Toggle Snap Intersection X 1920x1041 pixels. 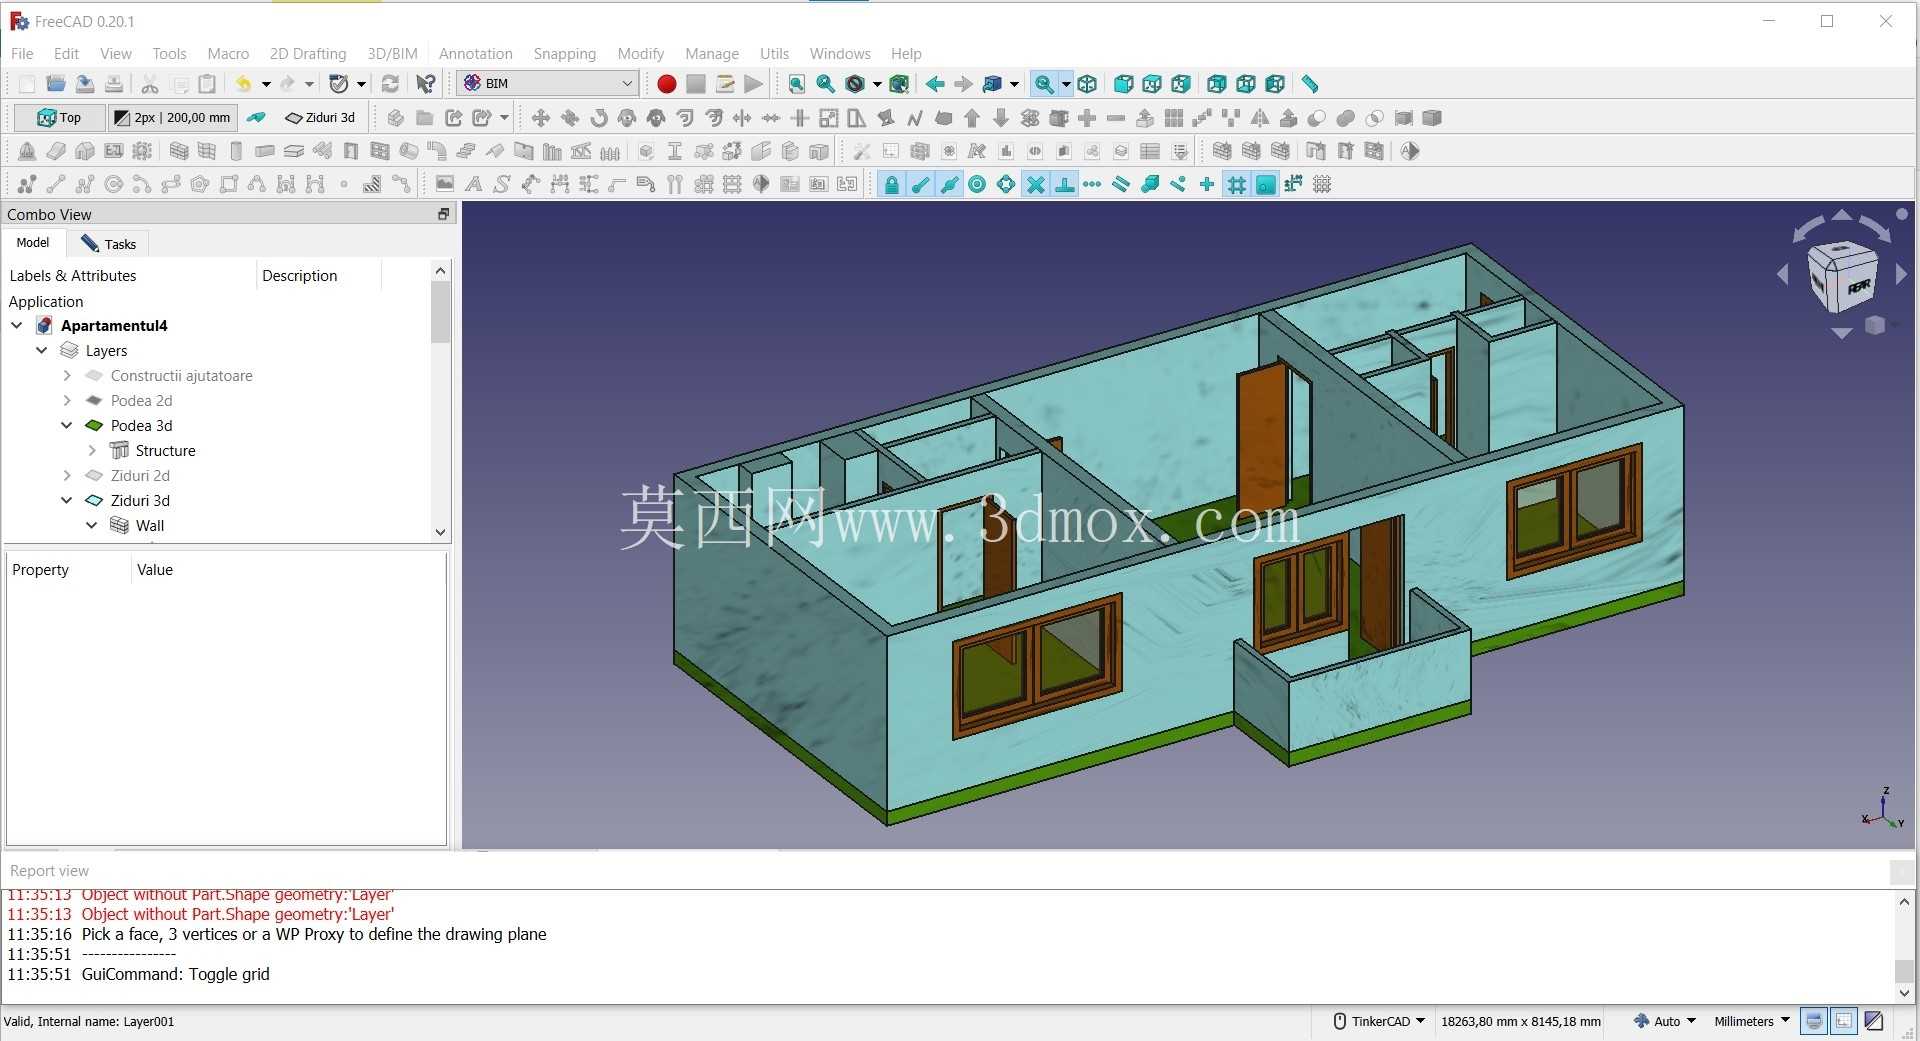coord(1036,184)
